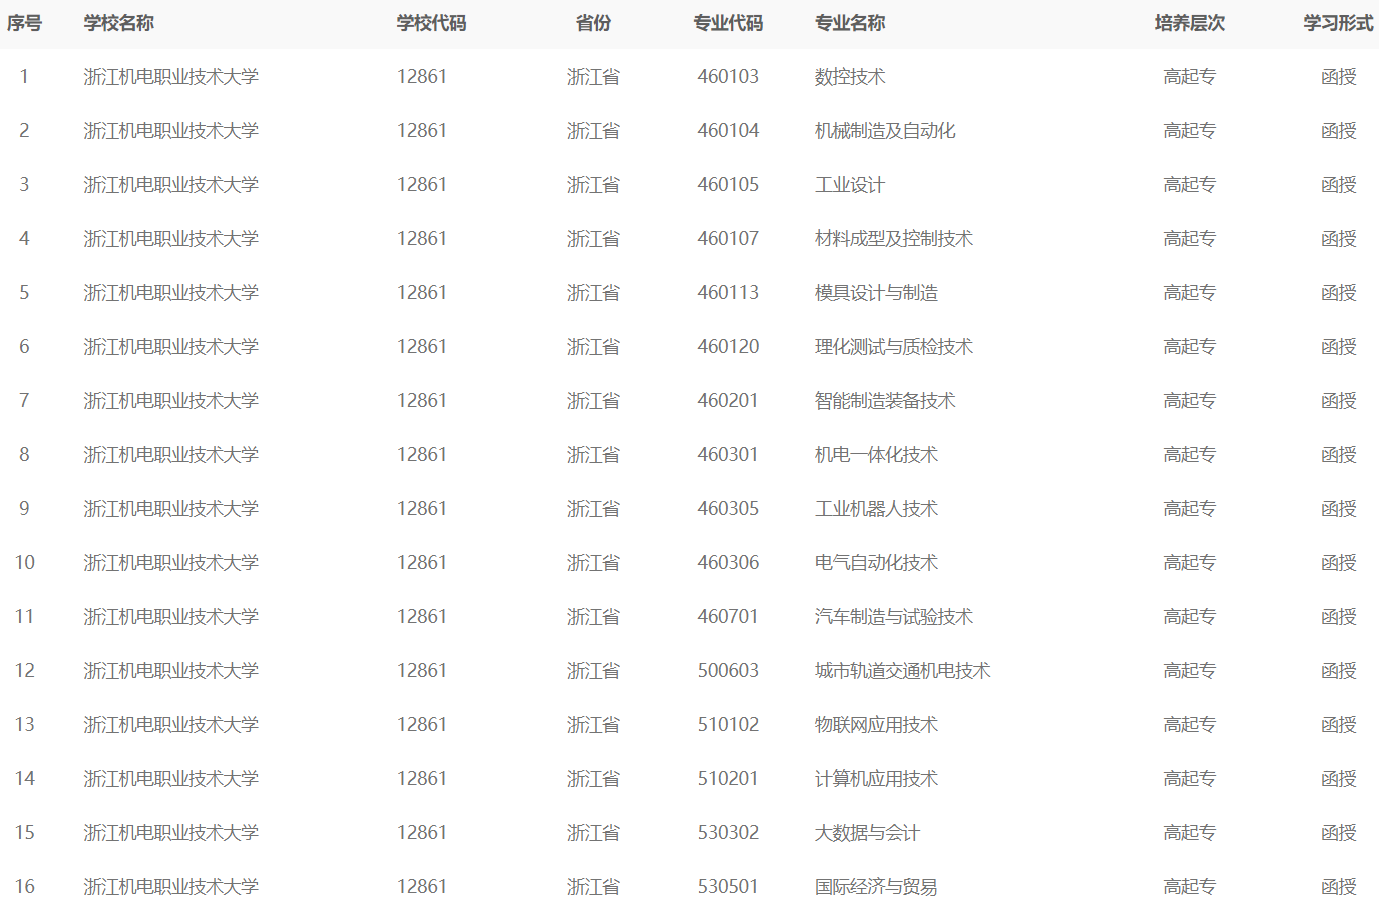Image resolution: width=1379 pixels, height=914 pixels.
Task: Click major code 510201
Action: coord(728,779)
